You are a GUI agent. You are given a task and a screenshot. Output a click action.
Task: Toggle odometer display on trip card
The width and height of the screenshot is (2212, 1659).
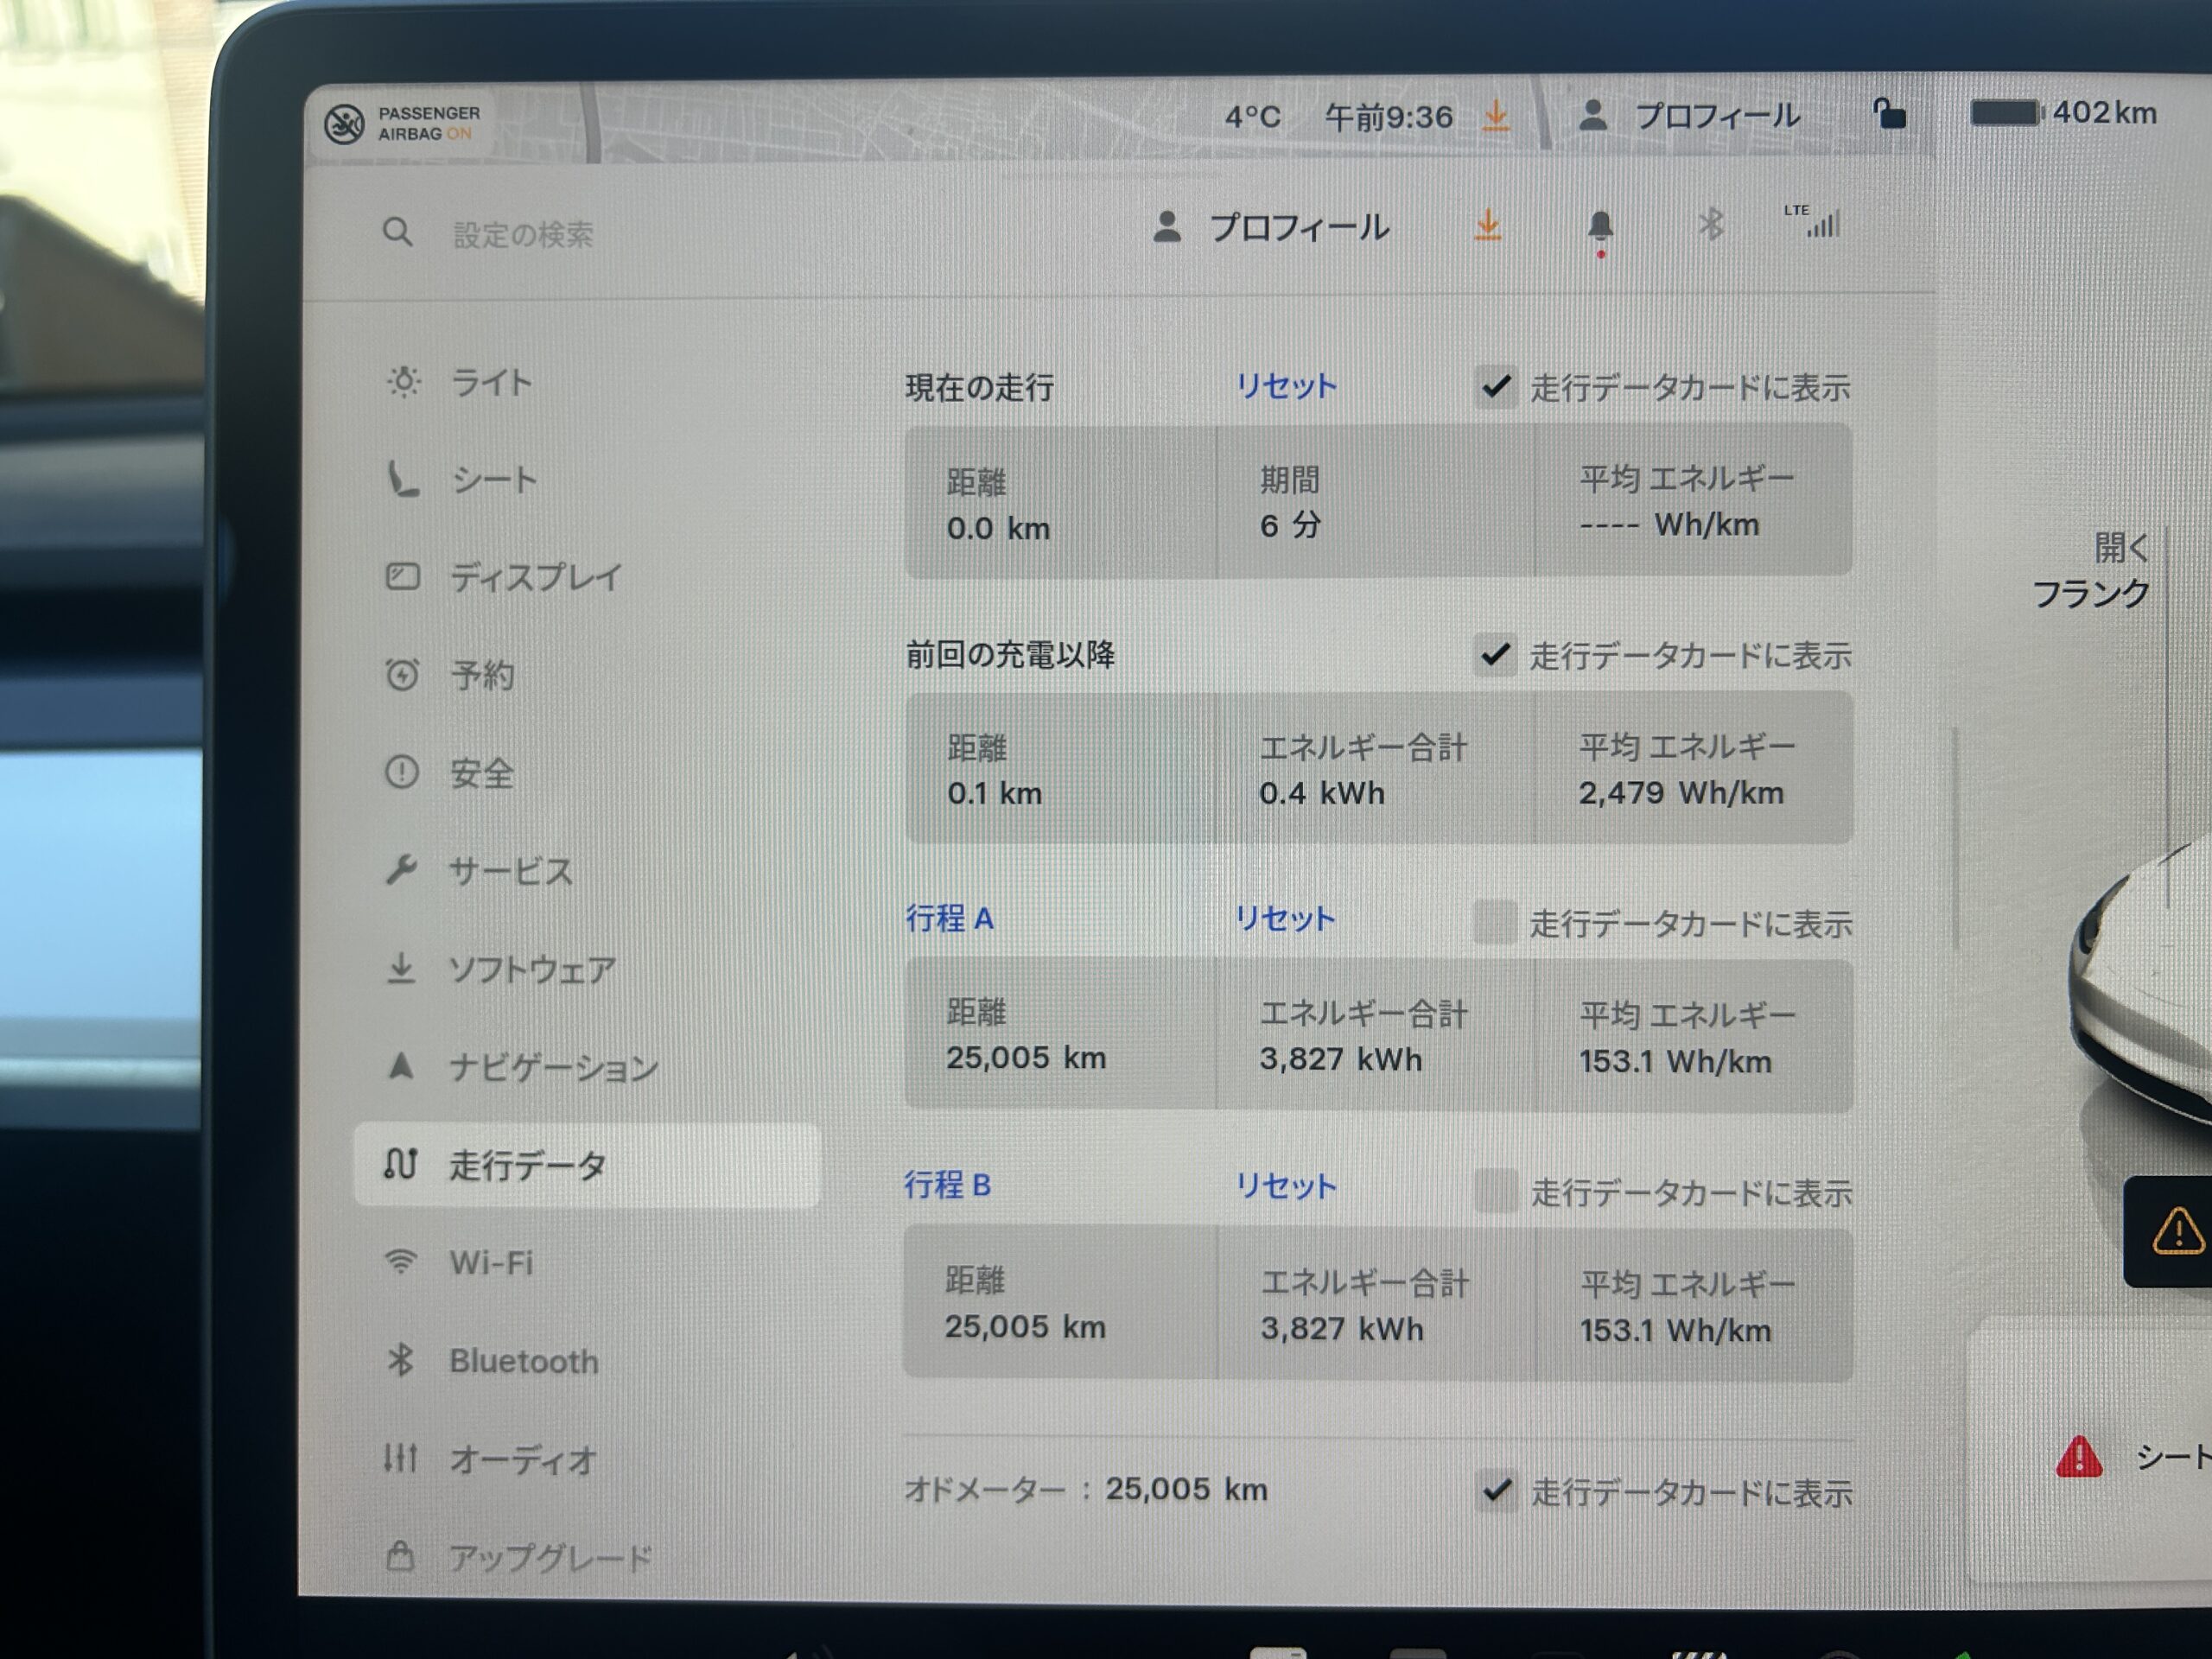(x=1496, y=1490)
